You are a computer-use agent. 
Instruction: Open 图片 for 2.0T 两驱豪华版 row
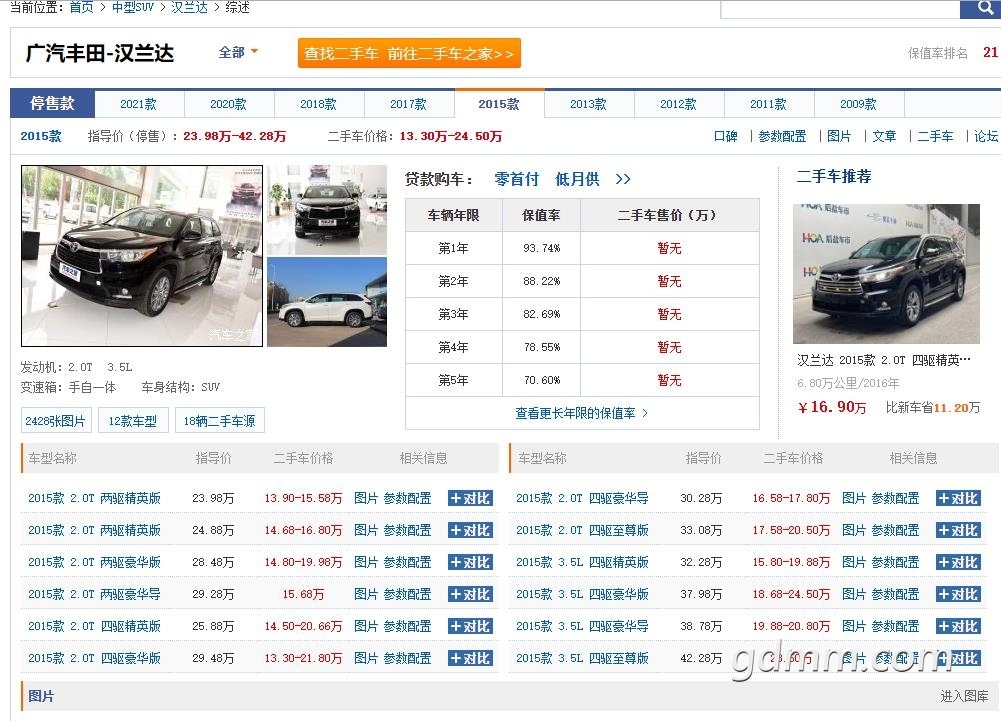point(366,562)
